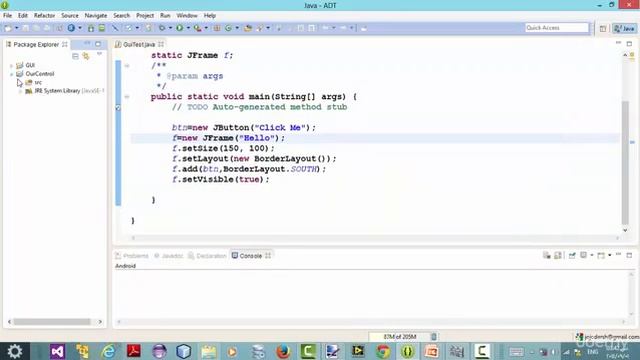This screenshot has height=360, width=640.
Task: Open the External Tools dropdown arrow
Action: (x=206, y=28)
